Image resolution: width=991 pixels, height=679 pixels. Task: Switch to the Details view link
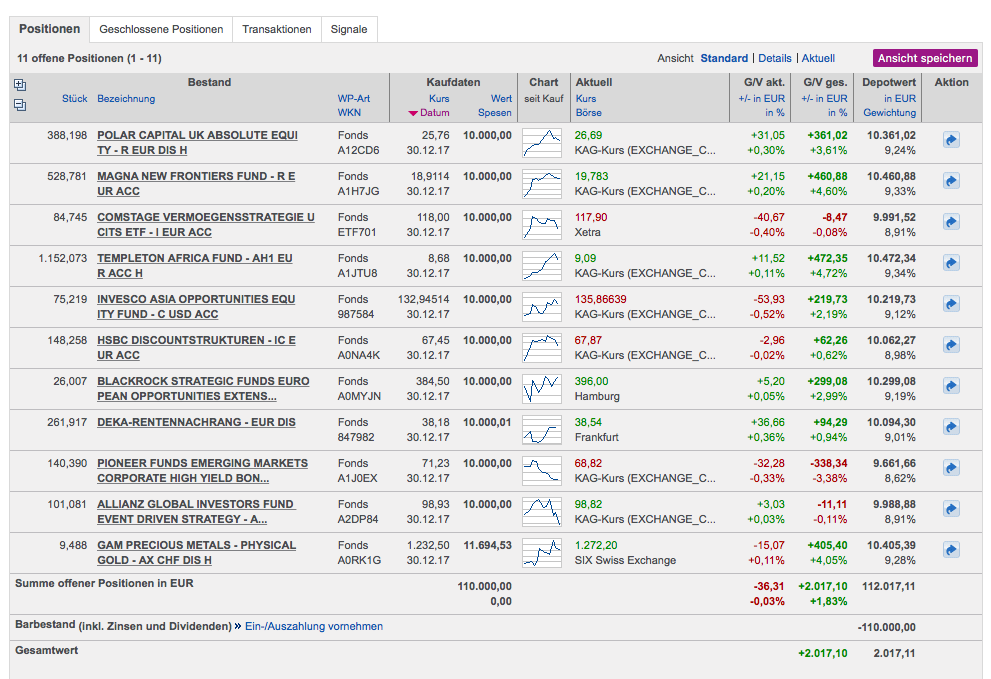click(x=775, y=58)
